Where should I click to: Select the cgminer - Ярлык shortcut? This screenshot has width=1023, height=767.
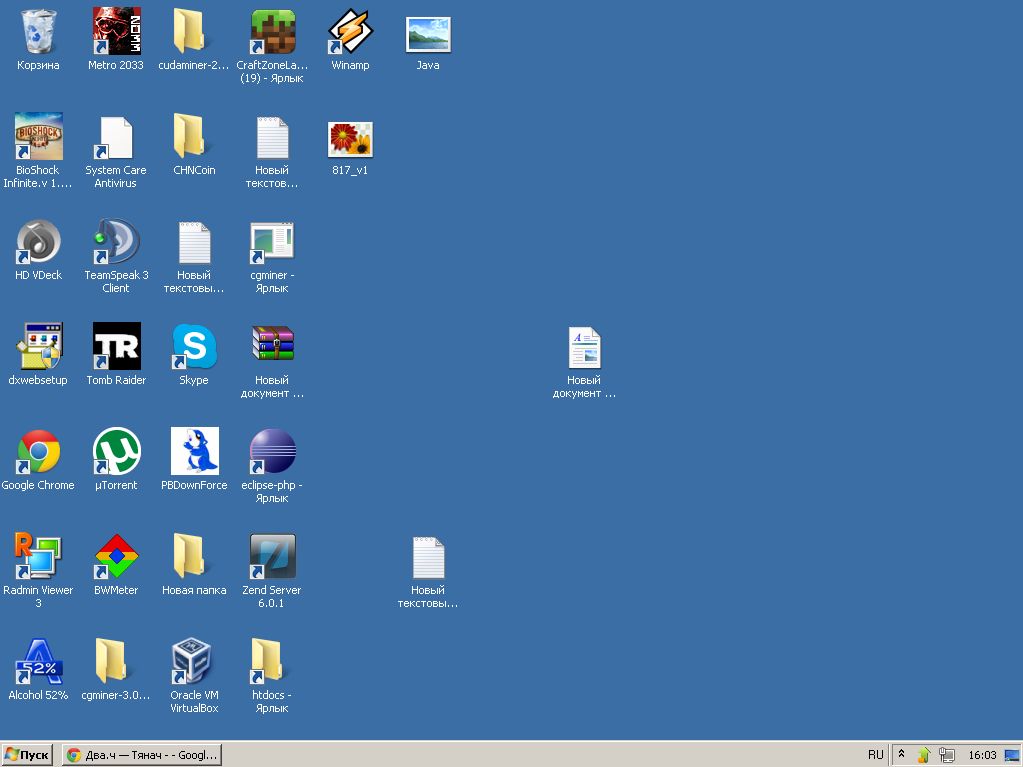tap(272, 243)
